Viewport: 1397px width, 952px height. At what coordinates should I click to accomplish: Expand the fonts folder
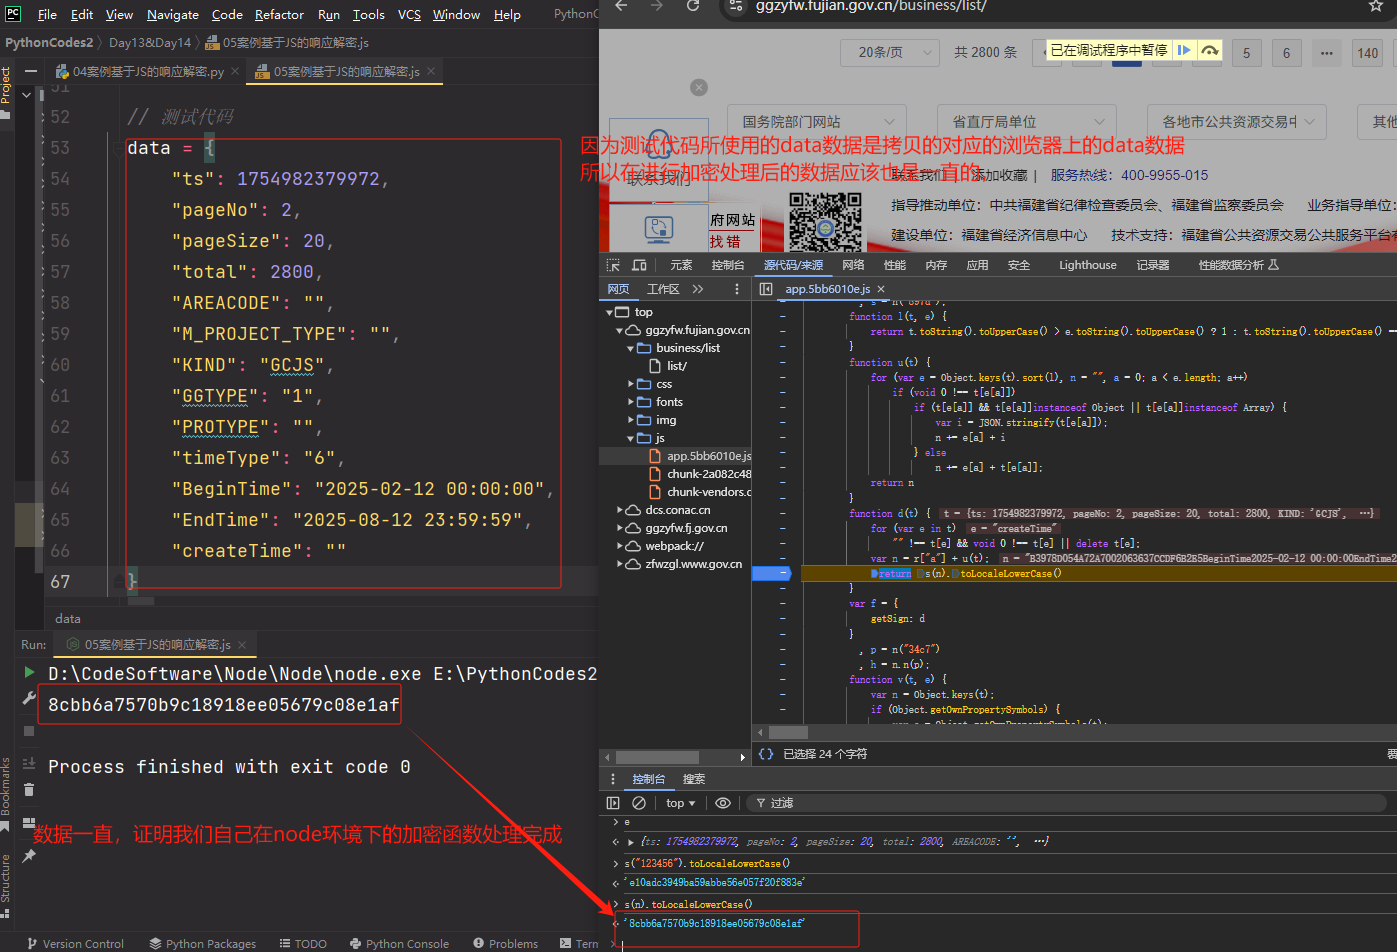[631, 402]
